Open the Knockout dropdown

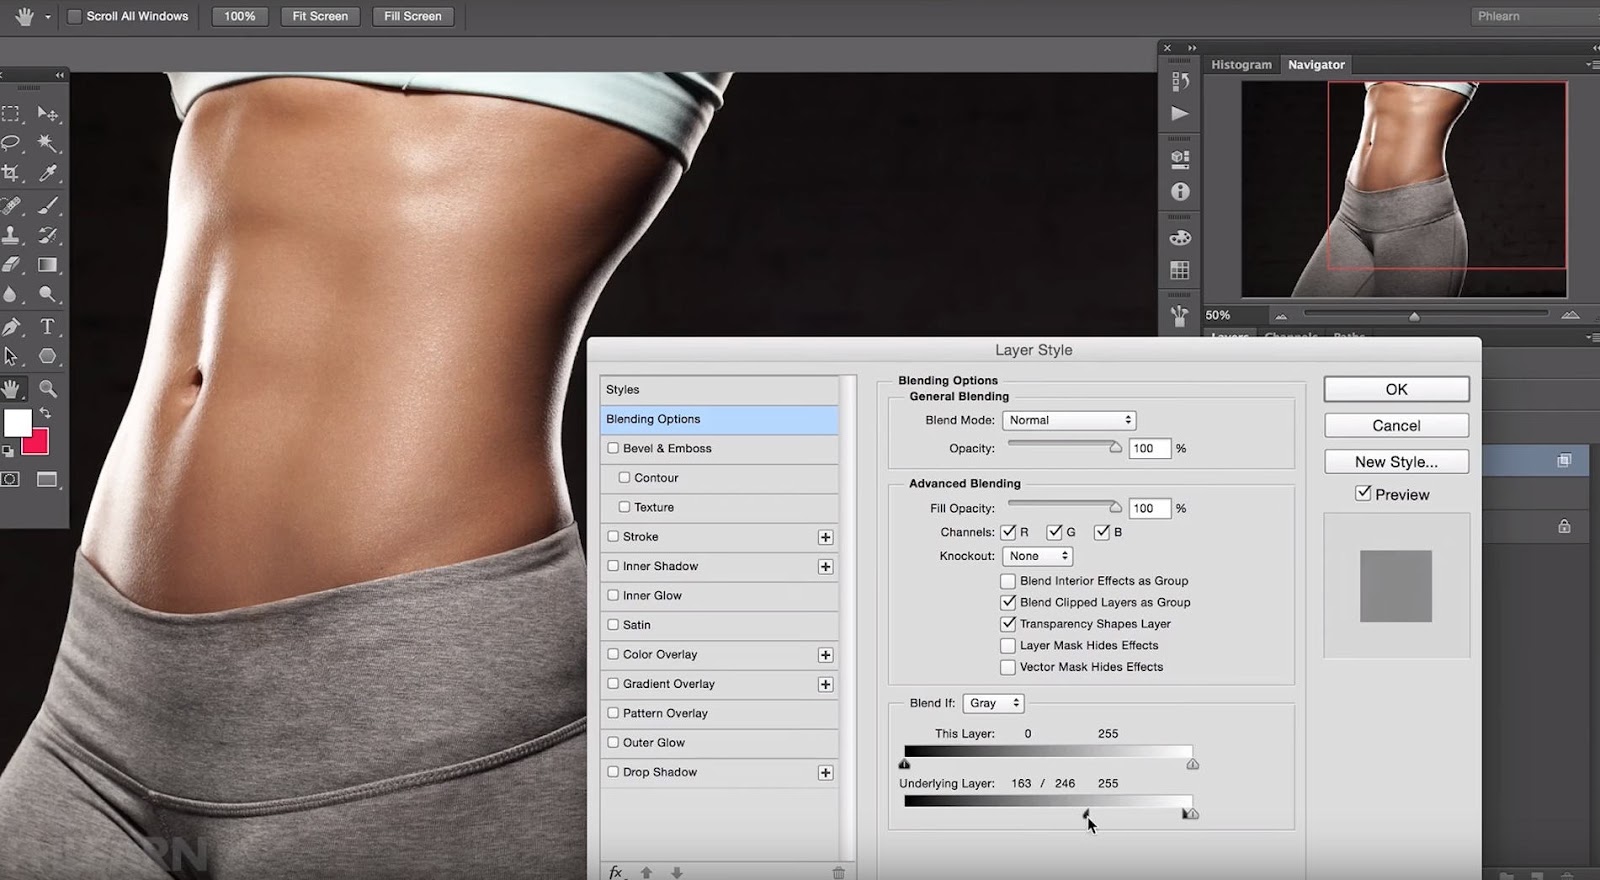[1037, 556]
